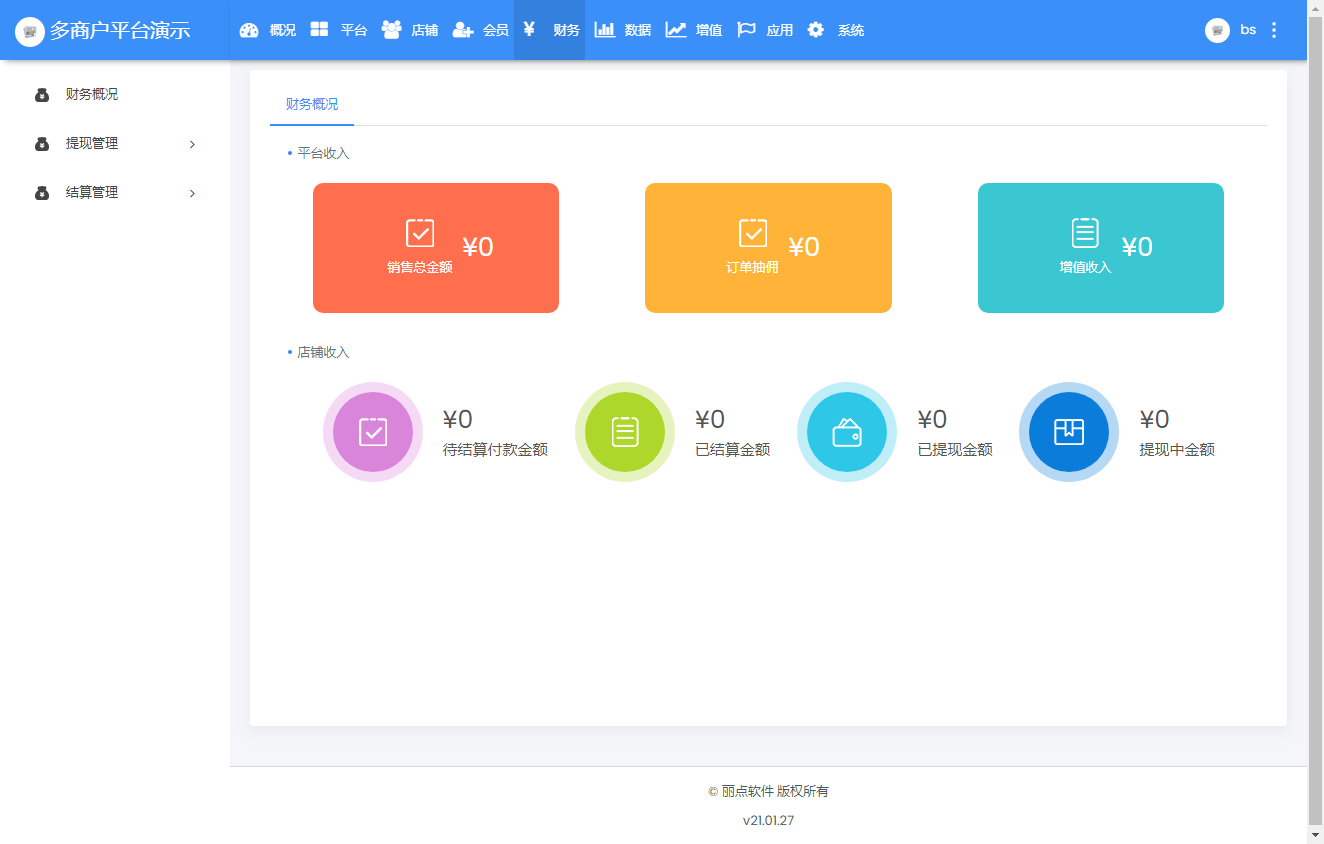Viewport: 1324px width, 844px height.
Task: Click the 已结算金额 label
Action: pos(733,450)
